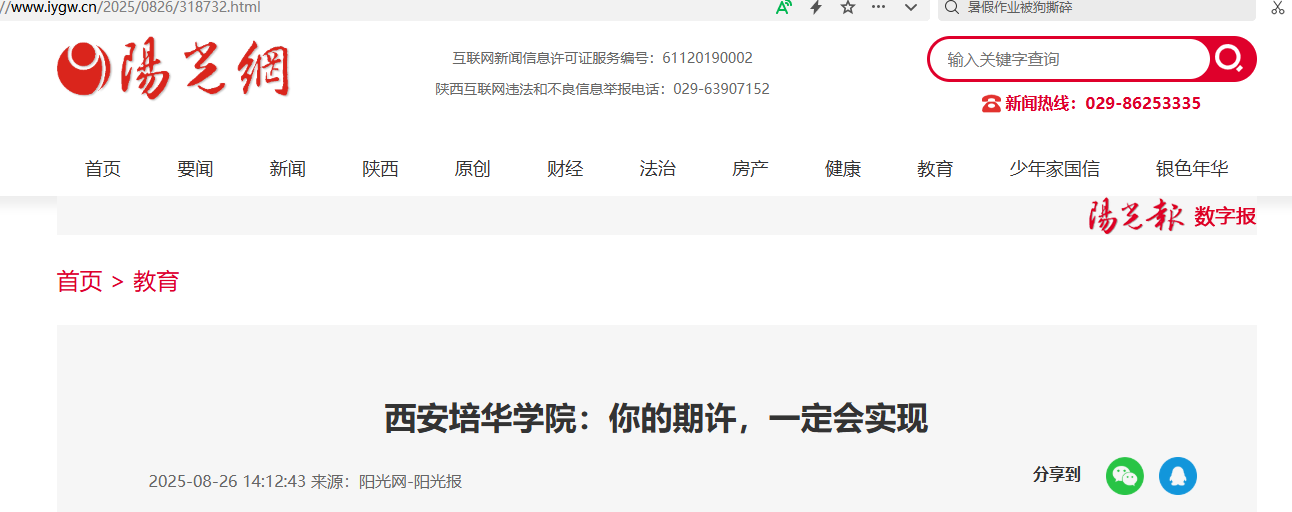Open the scissors screenshot tool
Screen dimensions: 1292x512
(x=1277, y=8)
